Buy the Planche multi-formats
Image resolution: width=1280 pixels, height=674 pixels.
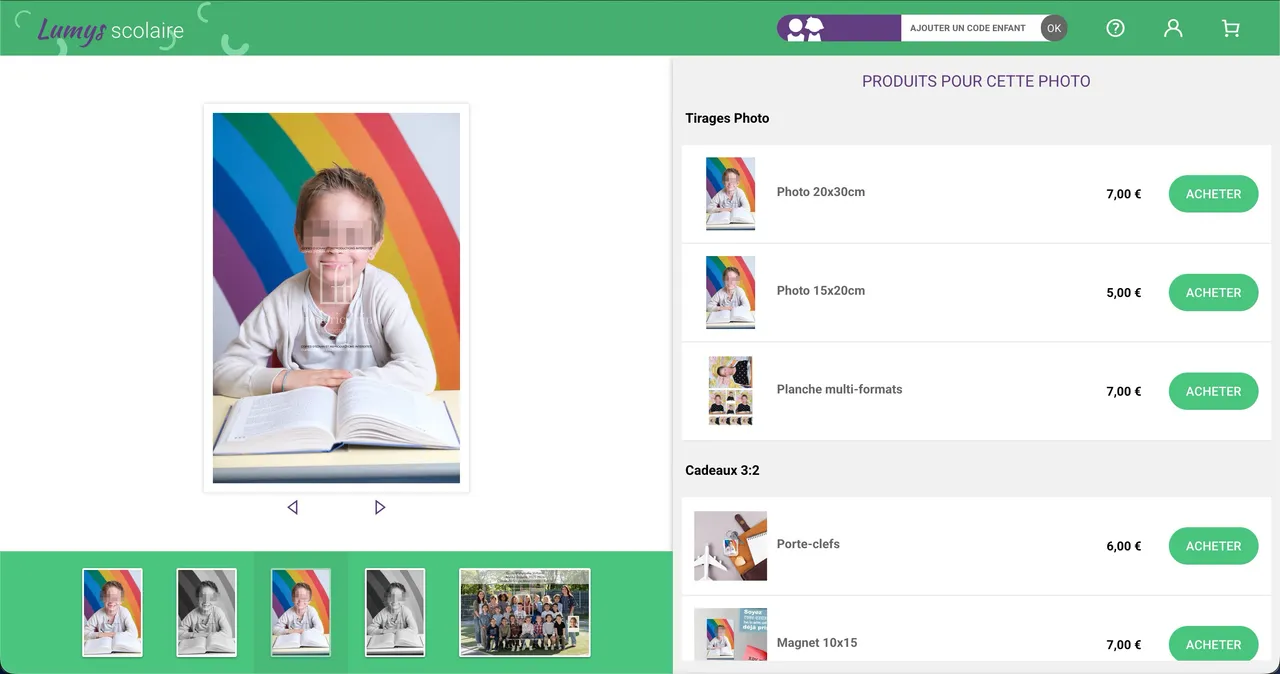(1213, 392)
